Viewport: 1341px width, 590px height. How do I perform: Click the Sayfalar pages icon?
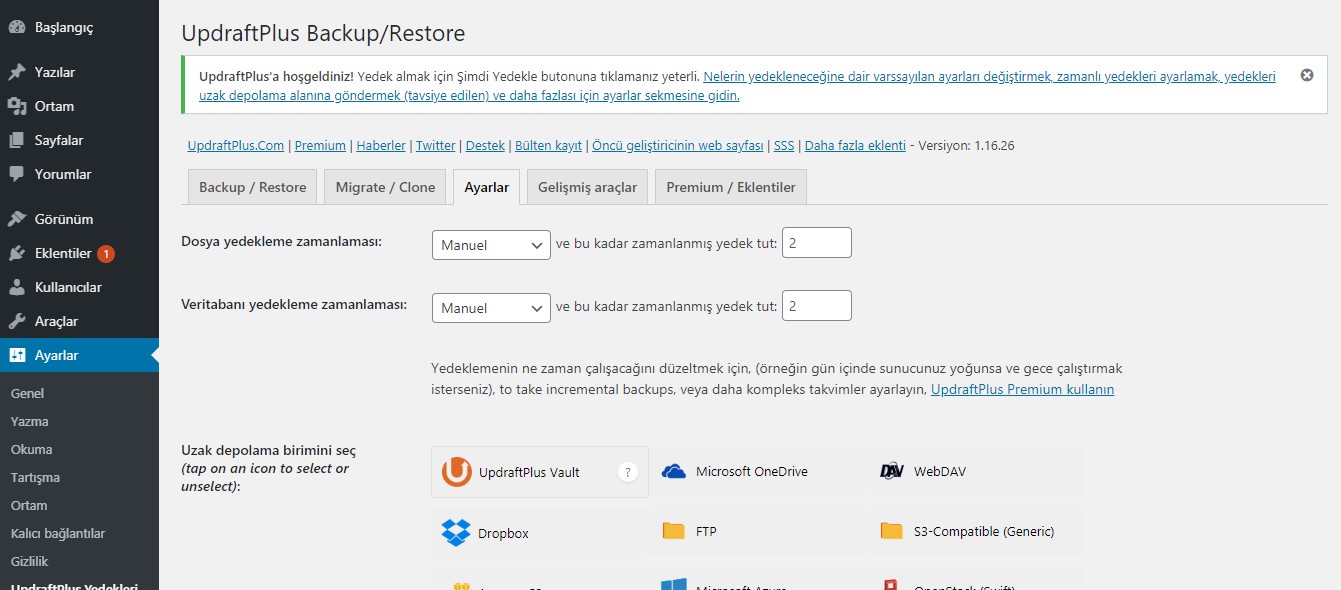coord(17,140)
